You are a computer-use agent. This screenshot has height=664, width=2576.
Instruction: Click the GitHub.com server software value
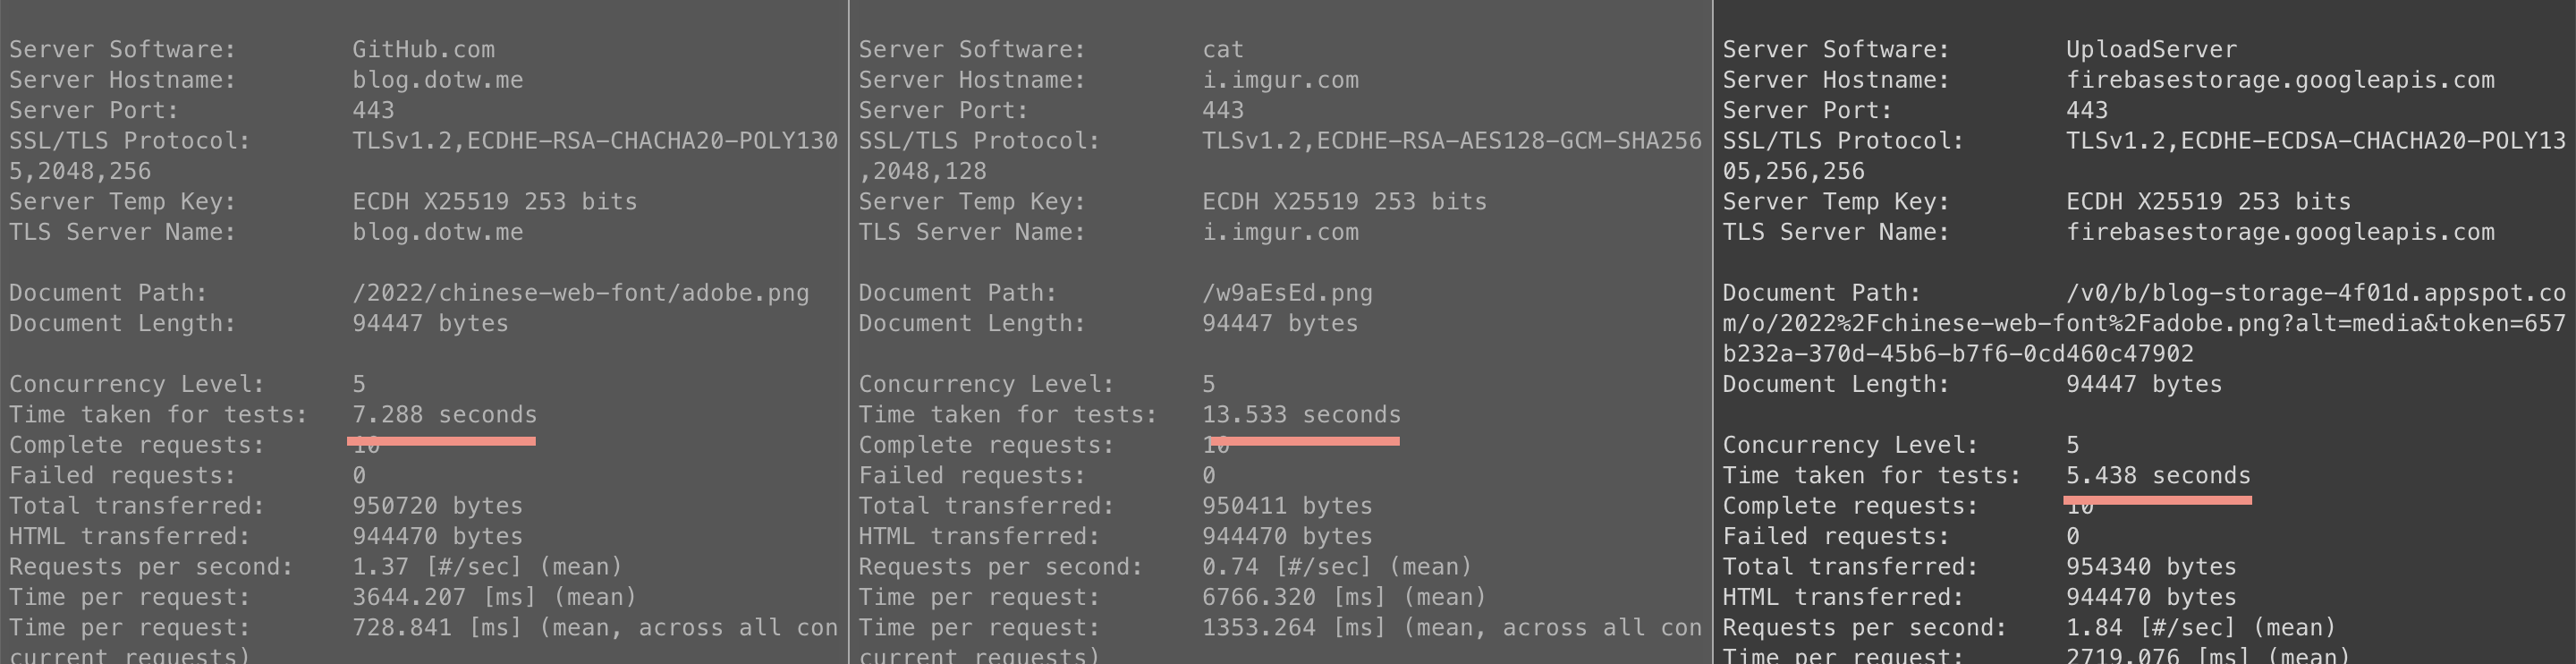pyautogui.click(x=423, y=49)
